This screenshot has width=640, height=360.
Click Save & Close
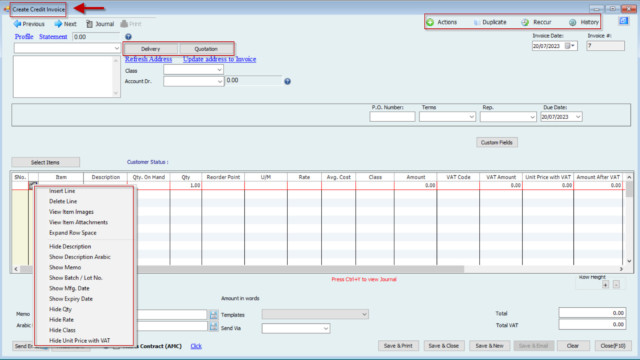[x=444, y=346]
